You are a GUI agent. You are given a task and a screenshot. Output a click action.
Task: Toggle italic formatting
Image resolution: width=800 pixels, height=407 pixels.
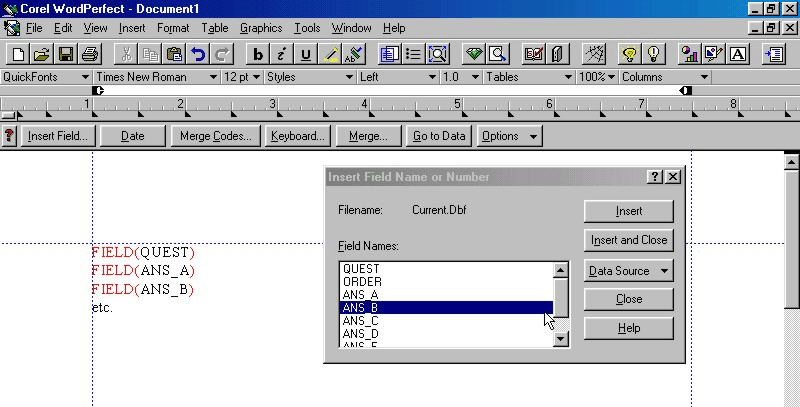coord(282,54)
